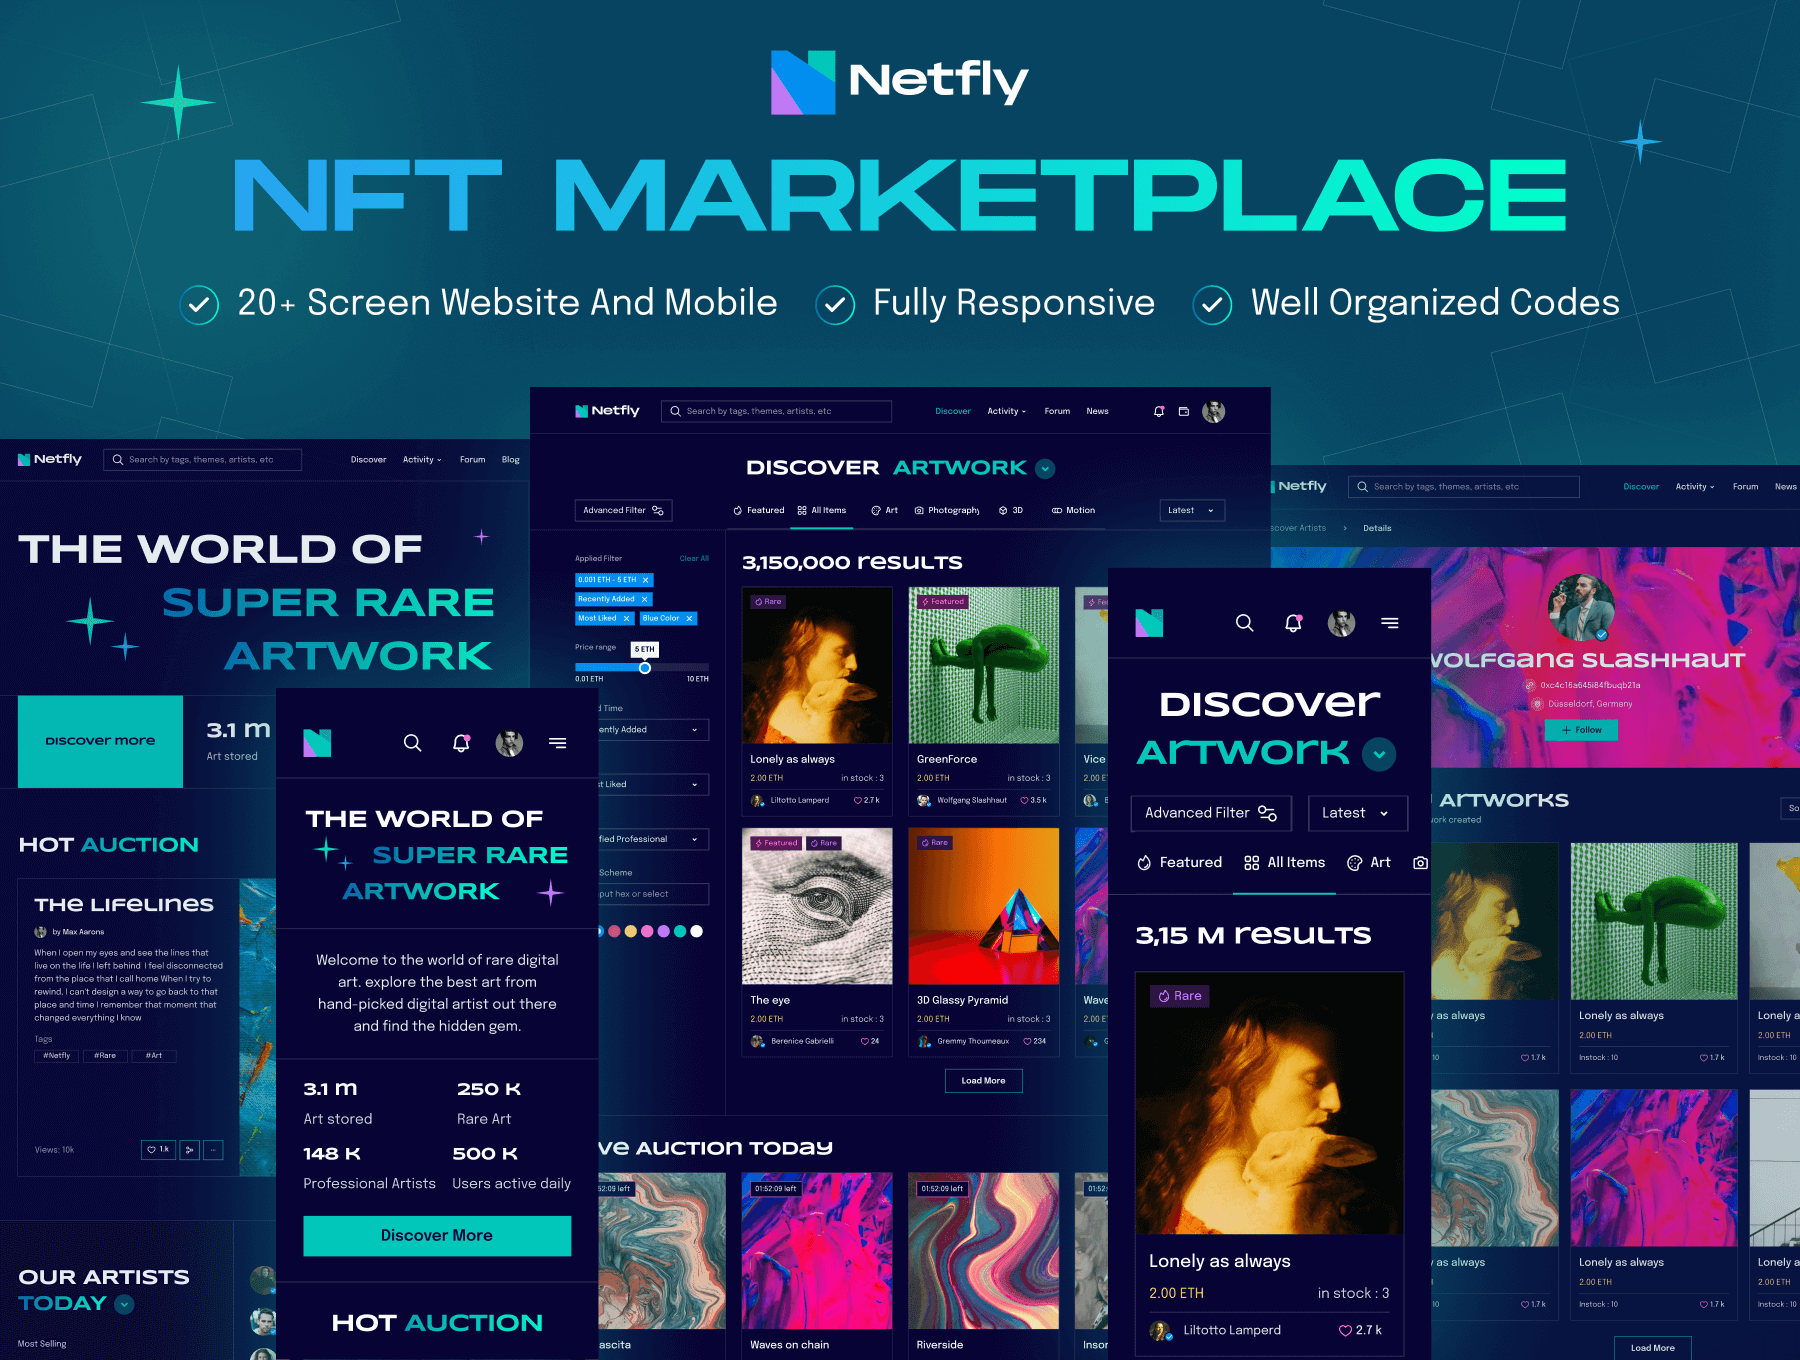Select All Items tab on center Discover page

822,510
